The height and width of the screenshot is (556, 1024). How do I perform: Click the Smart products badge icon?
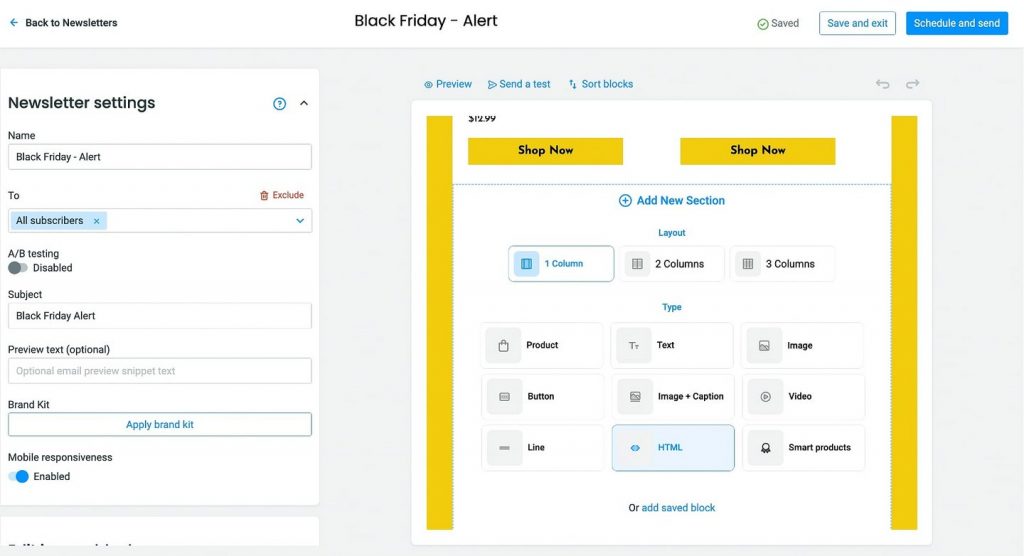click(765, 448)
